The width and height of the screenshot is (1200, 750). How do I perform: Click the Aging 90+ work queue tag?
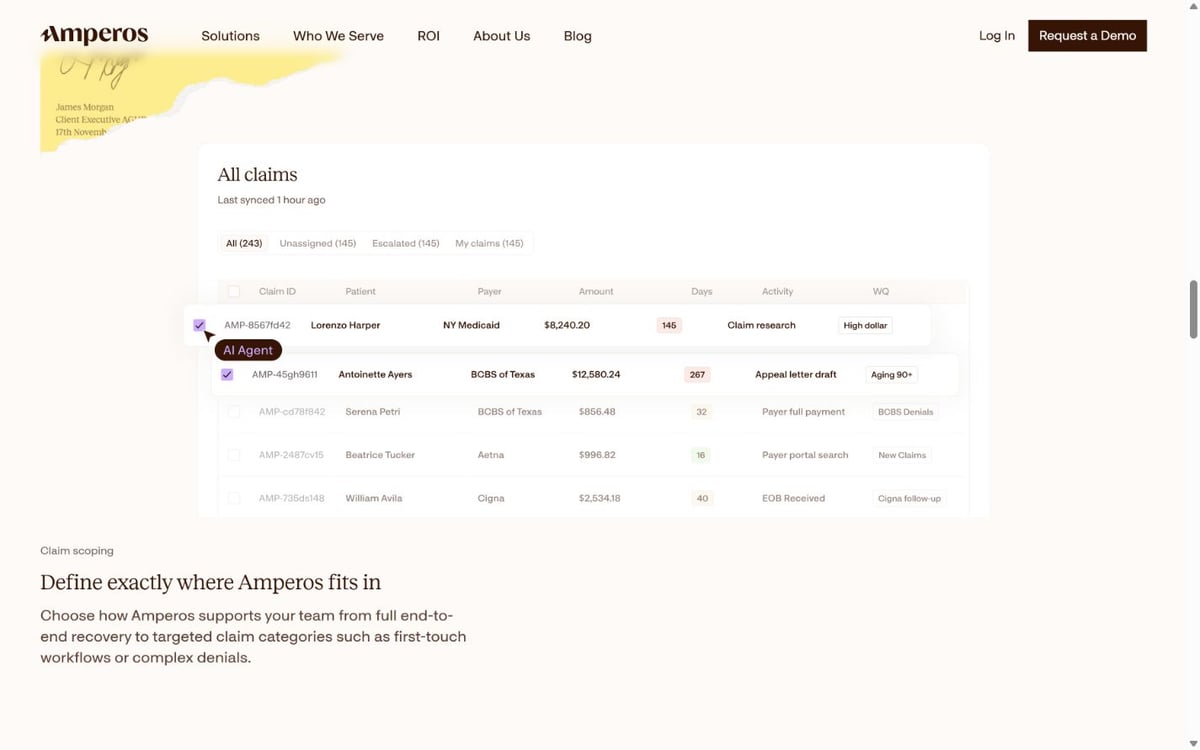(892, 375)
